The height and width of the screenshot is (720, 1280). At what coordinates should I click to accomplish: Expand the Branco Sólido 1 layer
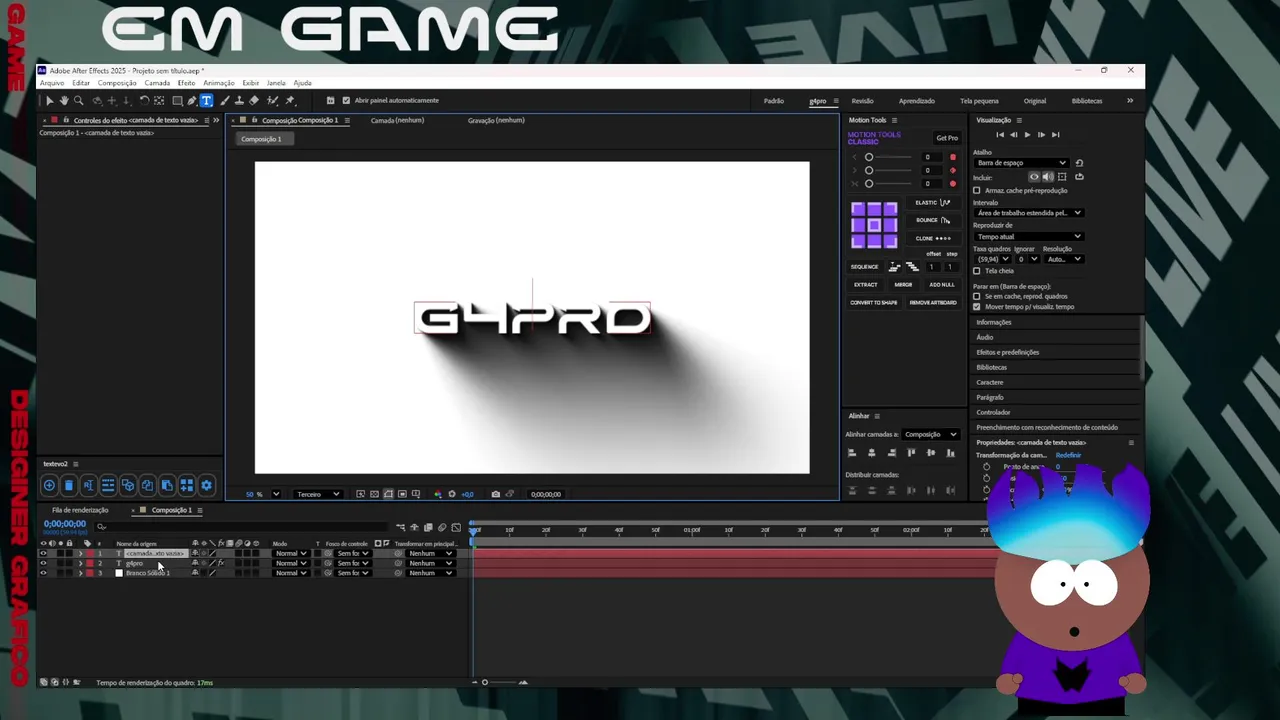pos(80,573)
